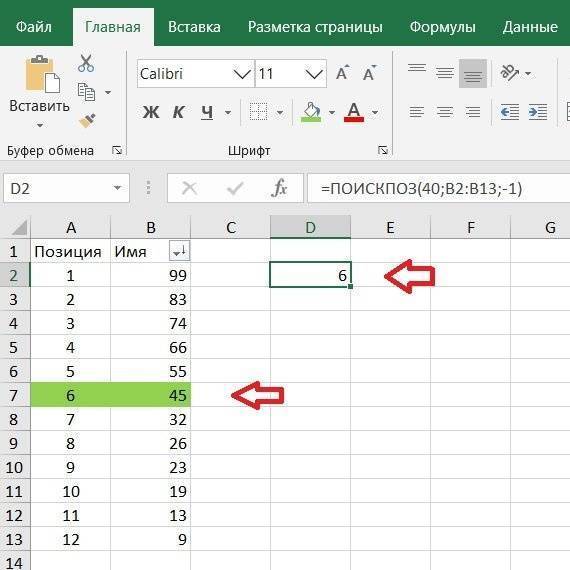Screen dimensions: 570x570
Task: Expand text orientation dropdown arrow
Action: tap(528, 74)
